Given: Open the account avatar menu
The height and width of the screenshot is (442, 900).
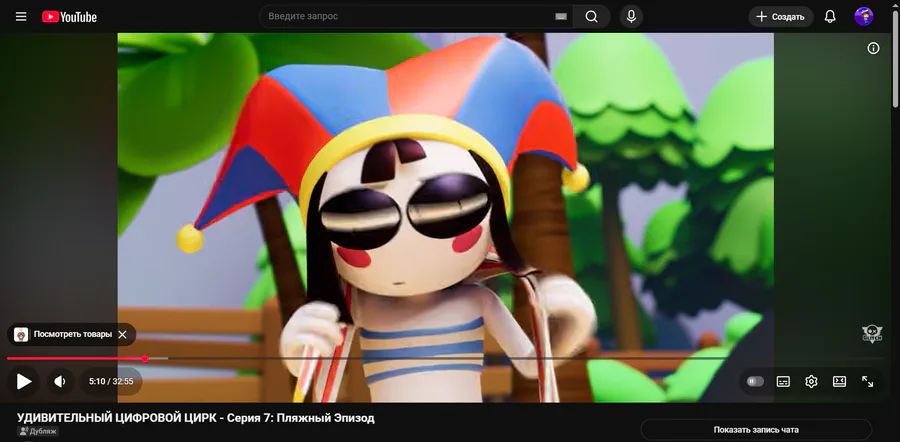Looking at the screenshot, I should [864, 17].
